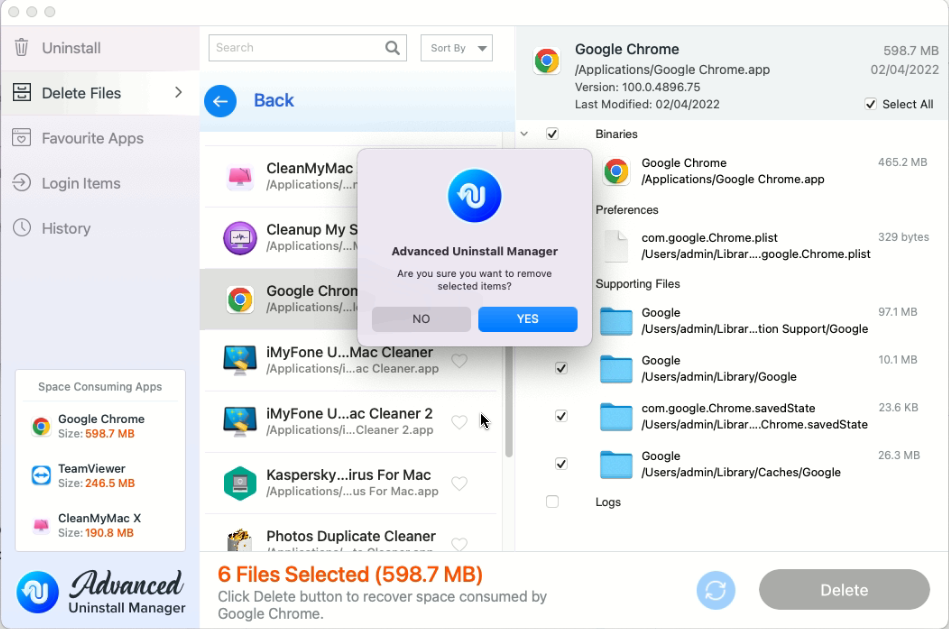Image resolution: width=949 pixels, height=629 pixels.
Task: Favourite iMyFone Mac Cleaner 2 heart icon
Action: [459, 422]
